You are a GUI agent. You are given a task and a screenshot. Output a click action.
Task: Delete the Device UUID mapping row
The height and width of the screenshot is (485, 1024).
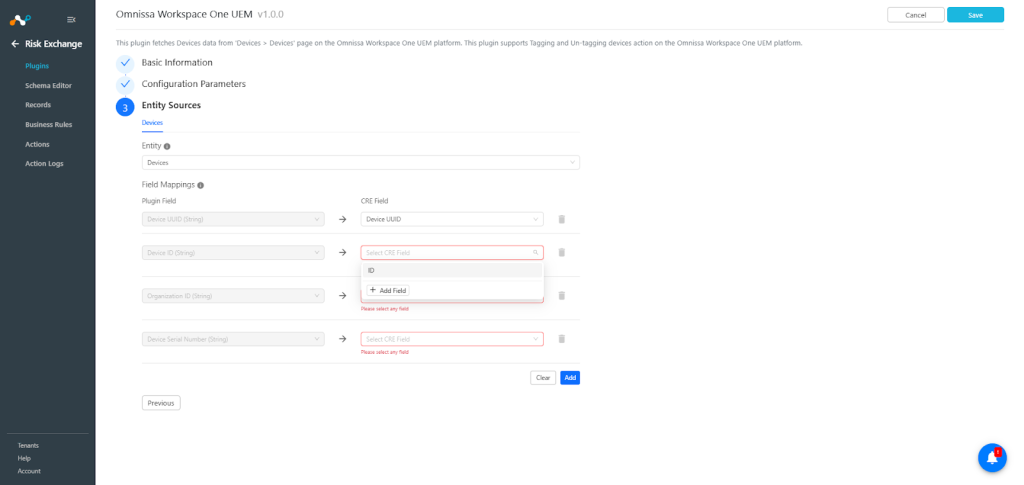(562, 219)
